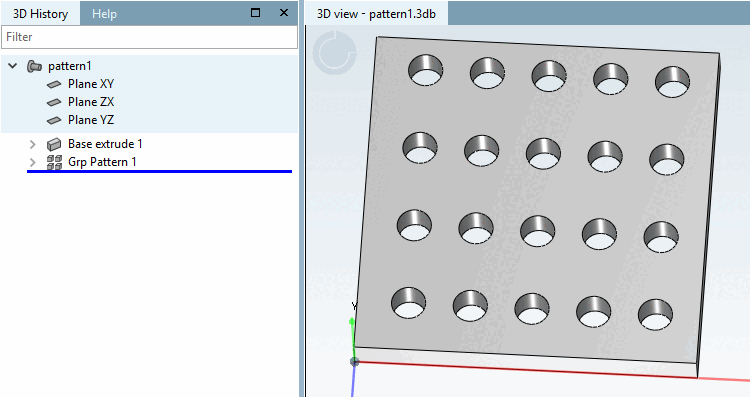Open the Help tab
The image size is (750, 397).
[x=104, y=14]
